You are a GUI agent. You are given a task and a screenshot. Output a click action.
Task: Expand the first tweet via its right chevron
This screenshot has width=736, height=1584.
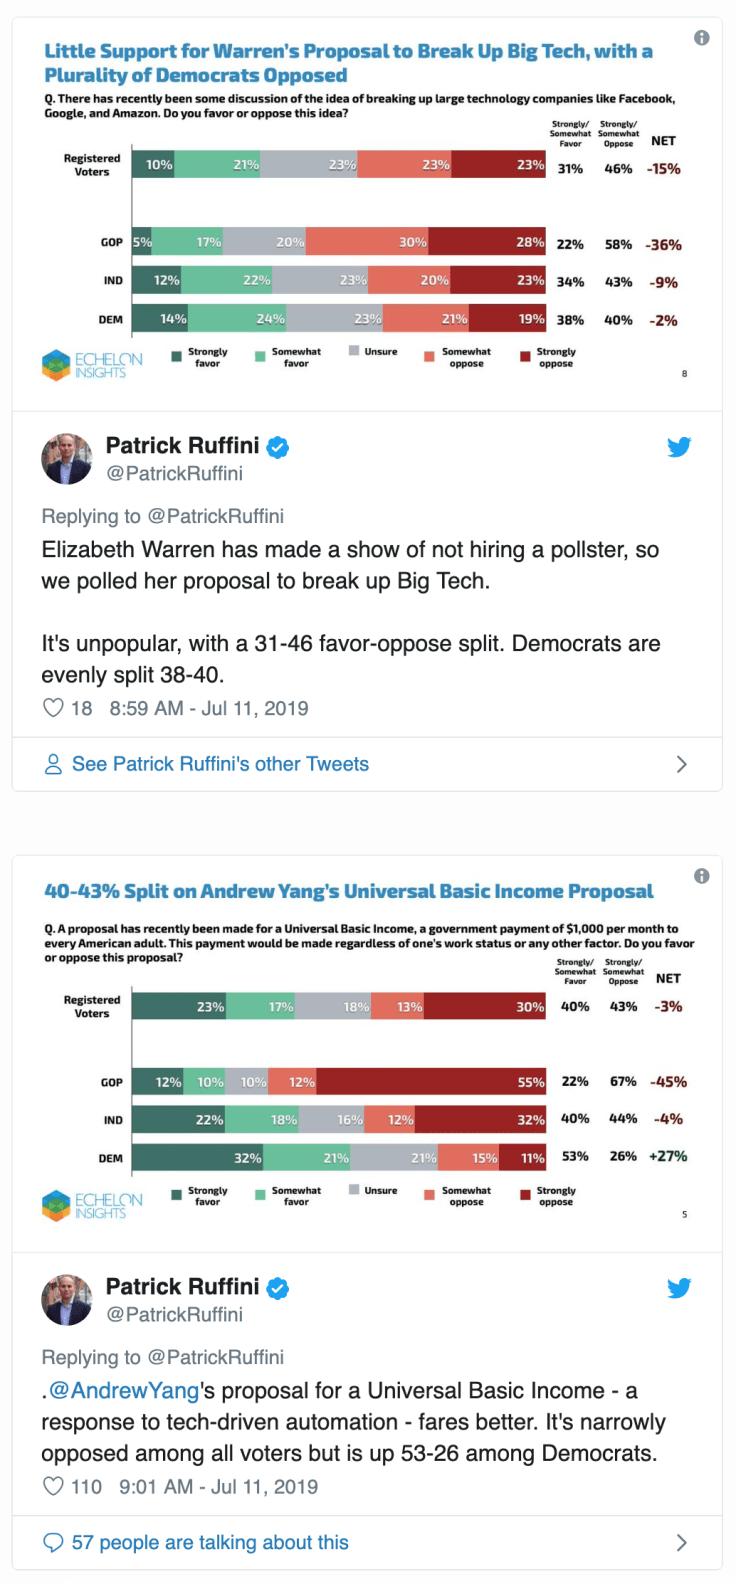pyautogui.click(x=682, y=763)
